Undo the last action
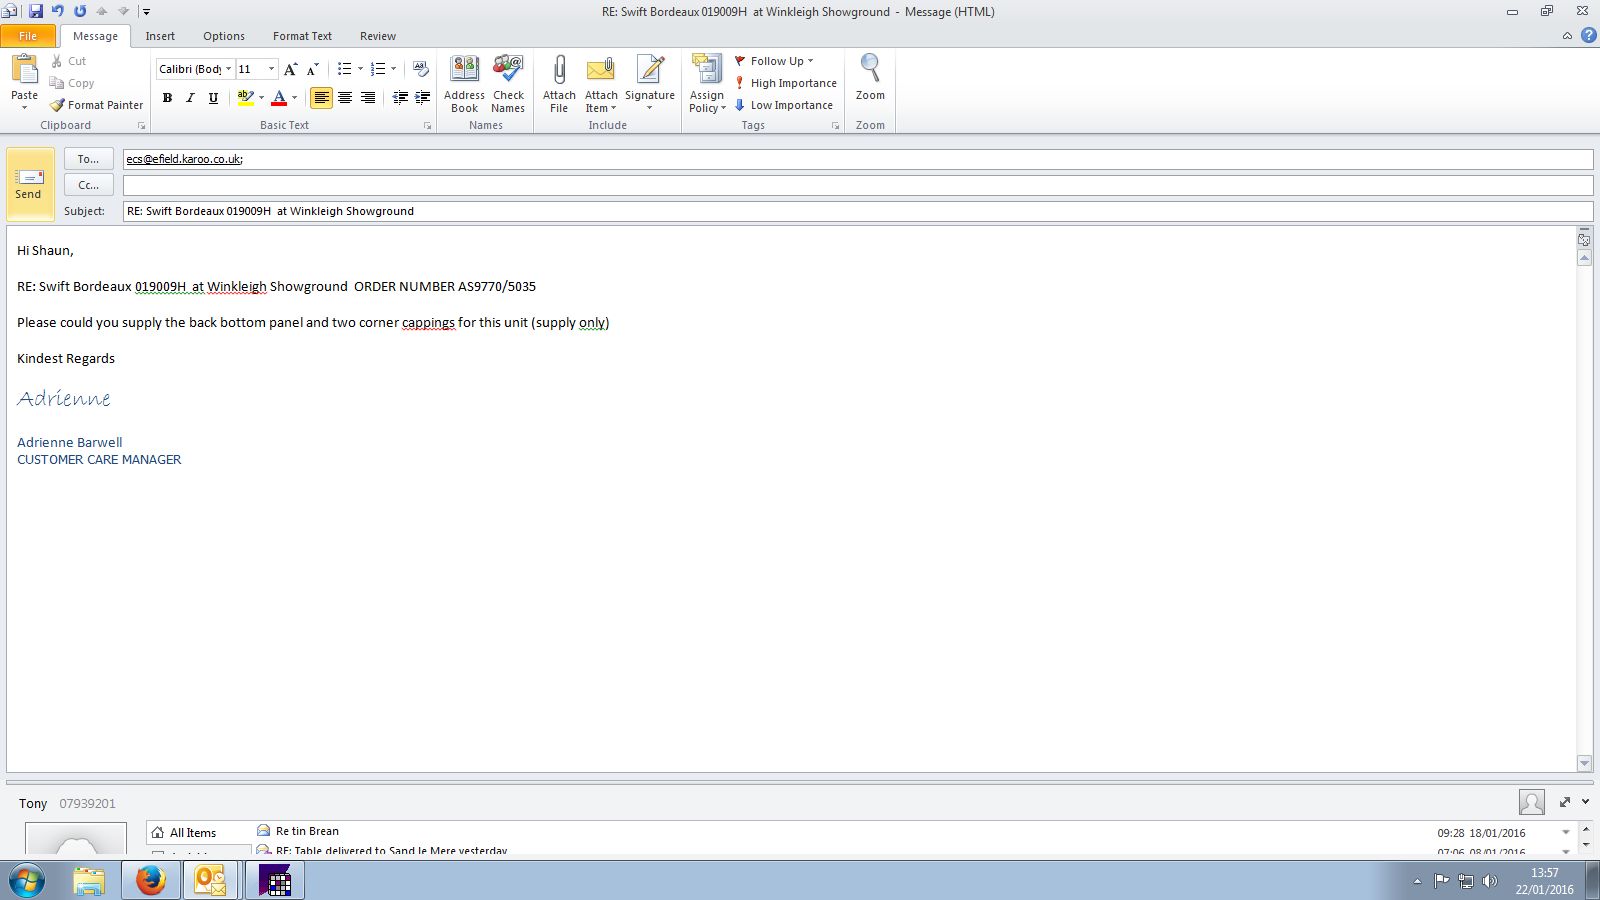This screenshot has width=1600, height=900. 58,11
